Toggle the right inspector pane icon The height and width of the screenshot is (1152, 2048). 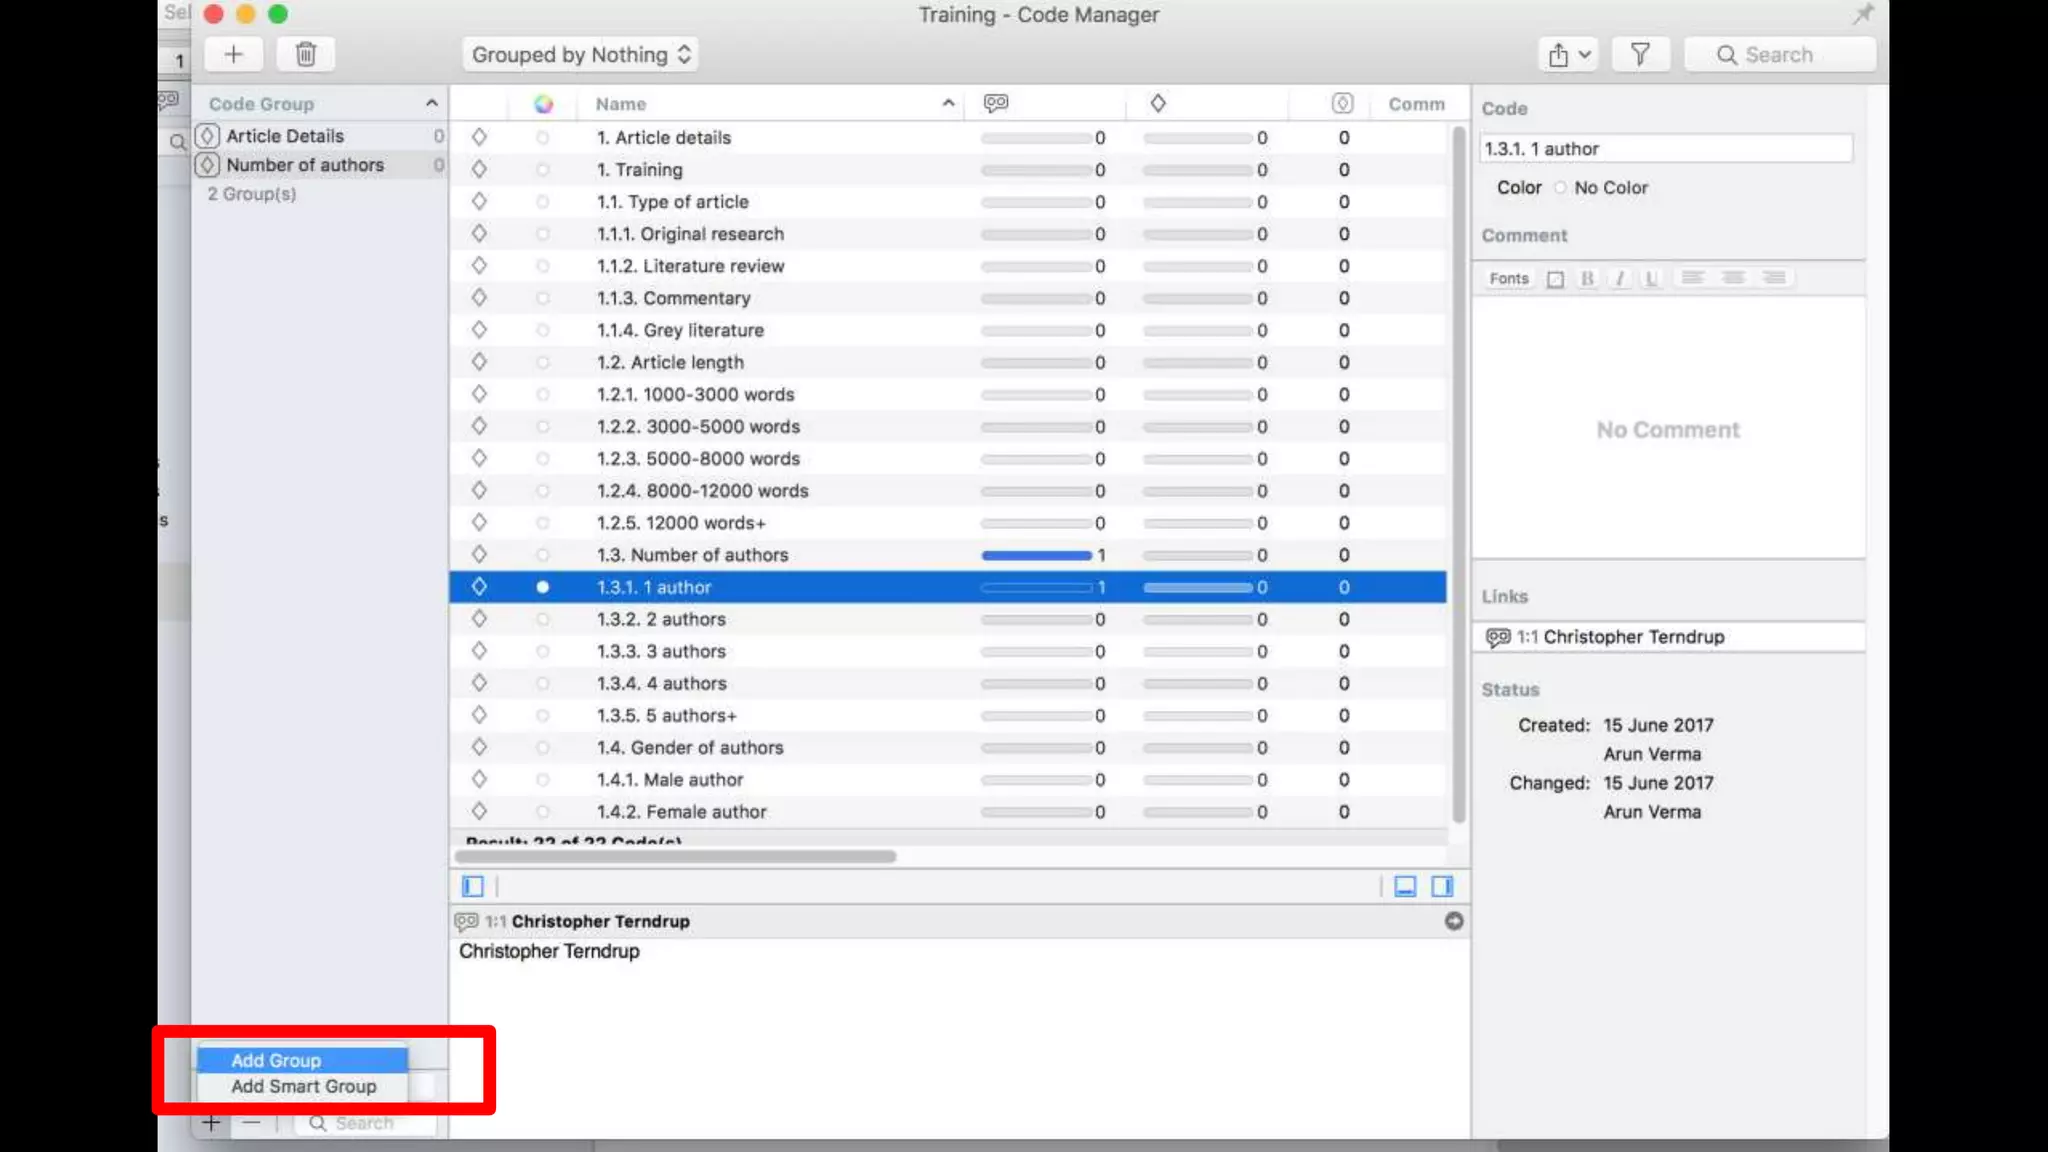1442,886
